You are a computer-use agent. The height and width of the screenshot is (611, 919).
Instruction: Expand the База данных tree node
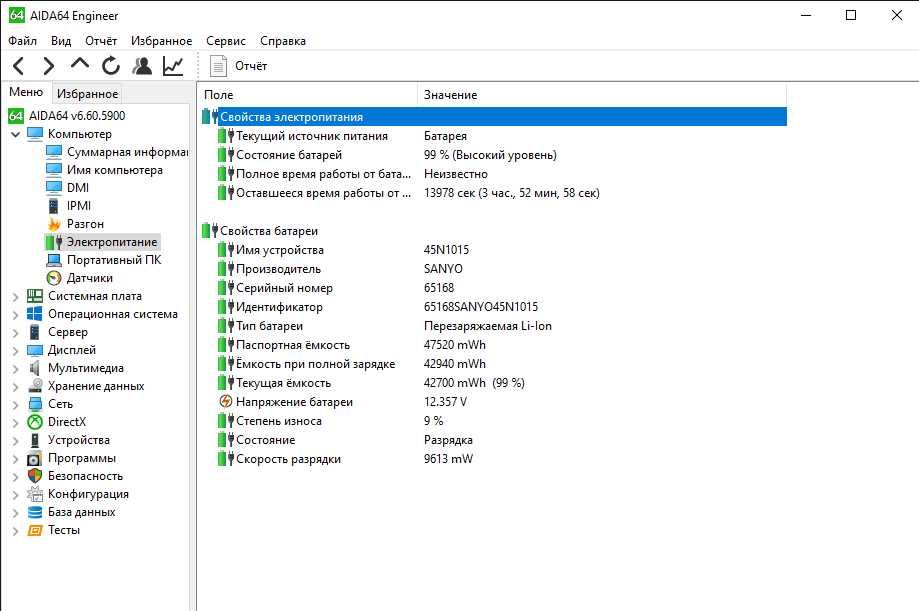pos(16,513)
